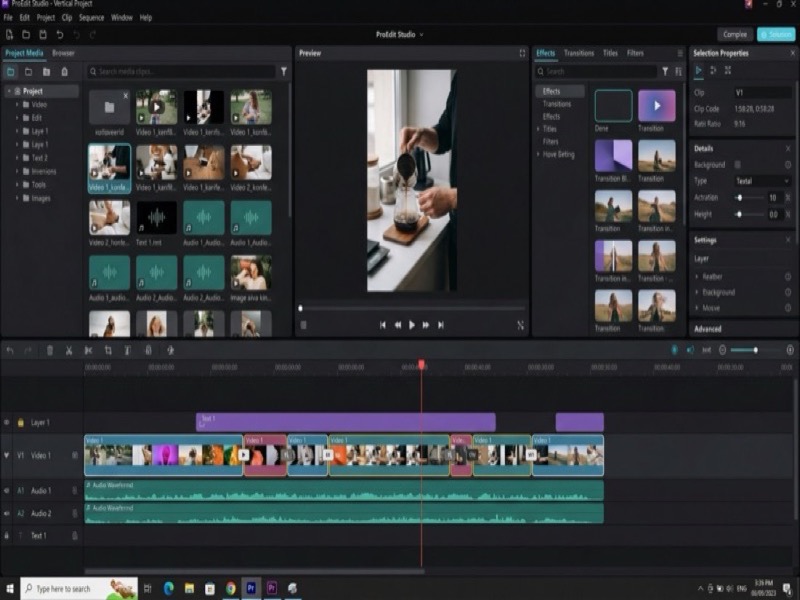Toggle visibility eye of the Layer 1 track
The height and width of the screenshot is (600, 800).
8,423
